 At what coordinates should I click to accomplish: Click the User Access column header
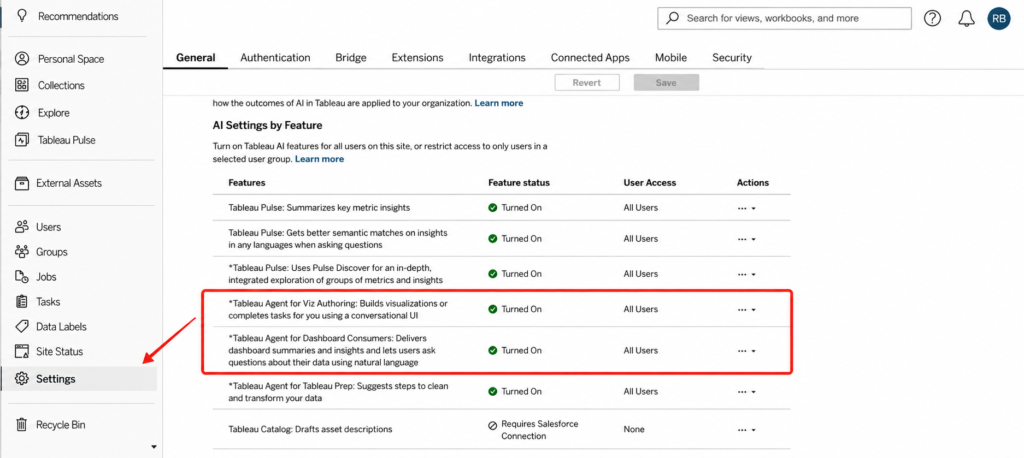tap(650, 182)
